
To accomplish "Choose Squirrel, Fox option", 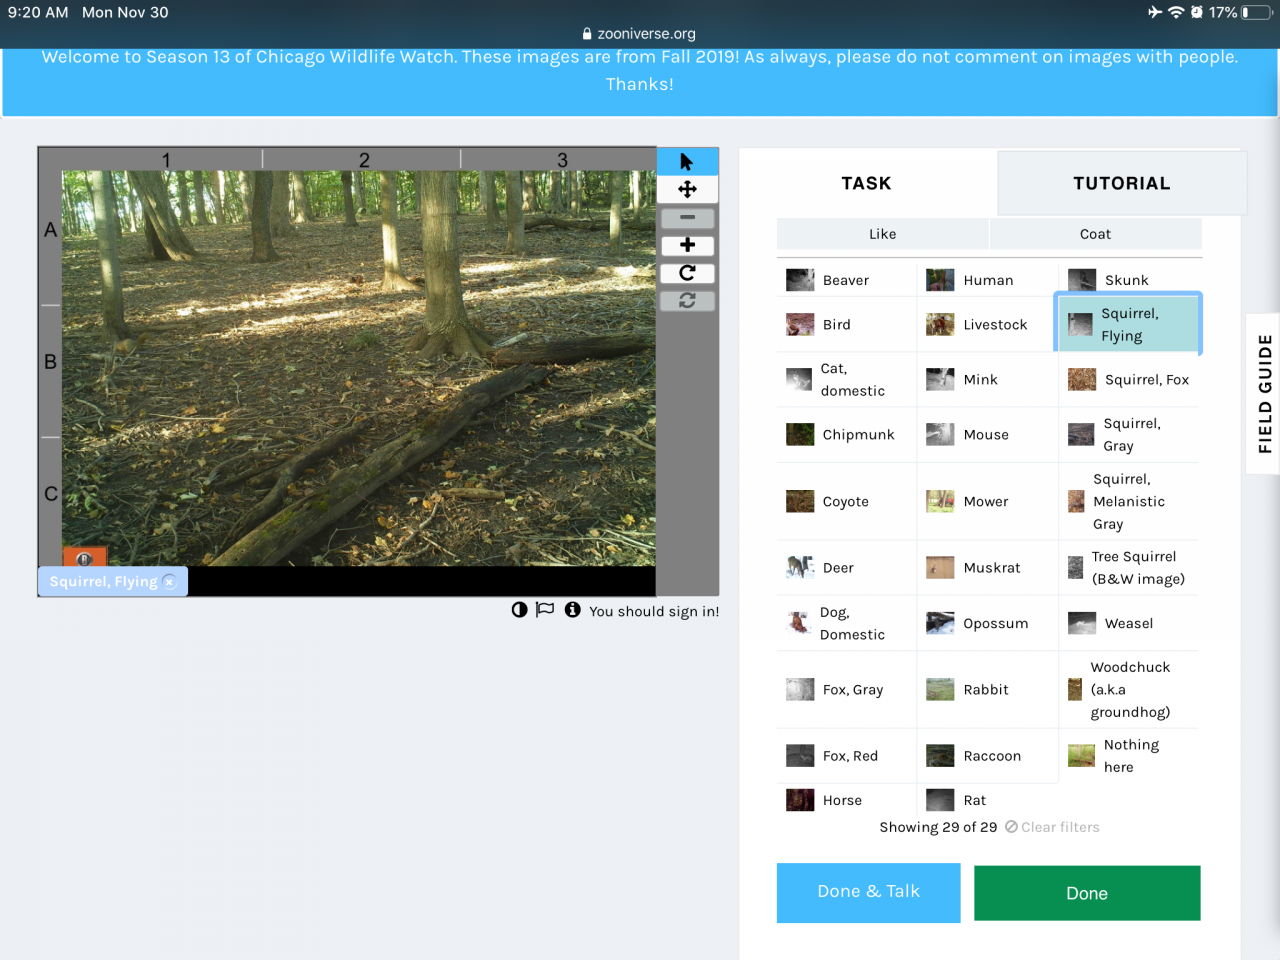I will point(1128,380).
